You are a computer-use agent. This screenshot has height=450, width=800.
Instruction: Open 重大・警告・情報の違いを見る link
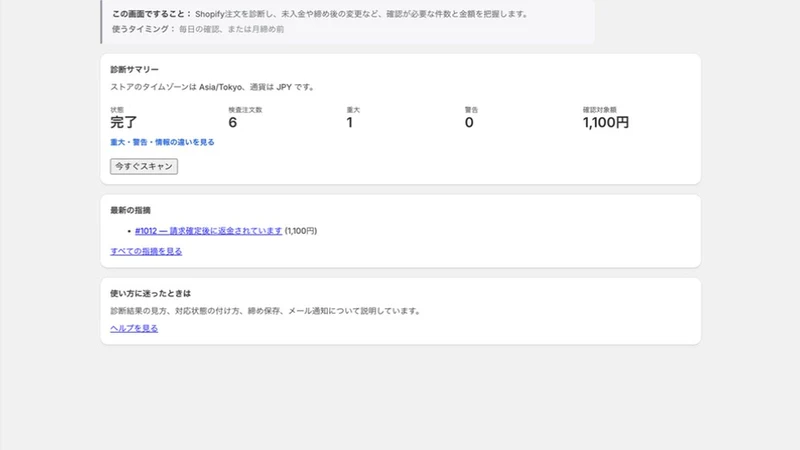click(162, 142)
